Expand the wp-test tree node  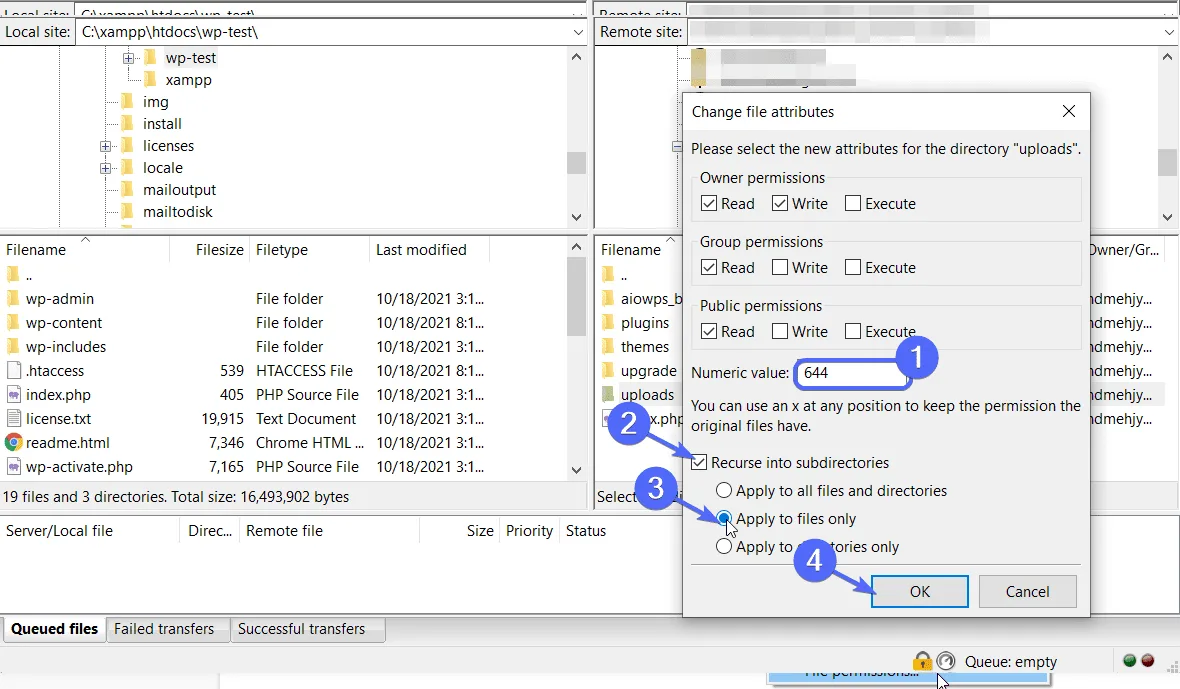point(128,58)
